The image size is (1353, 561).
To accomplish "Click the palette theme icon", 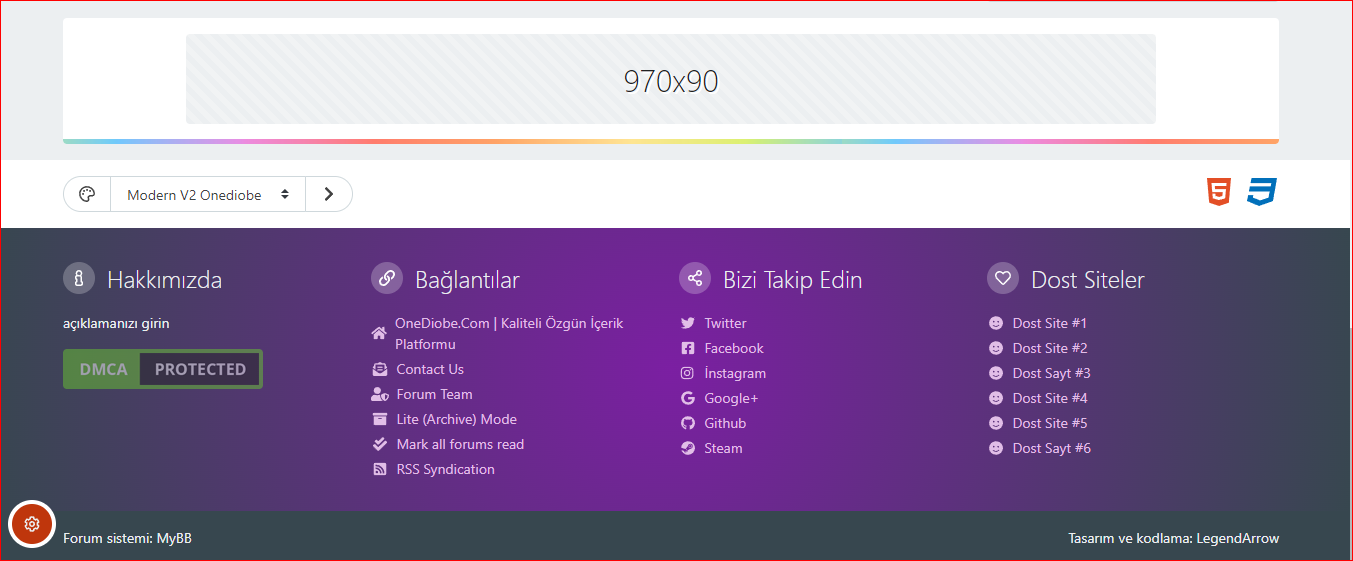I will pyautogui.click(x=87, y=194).
